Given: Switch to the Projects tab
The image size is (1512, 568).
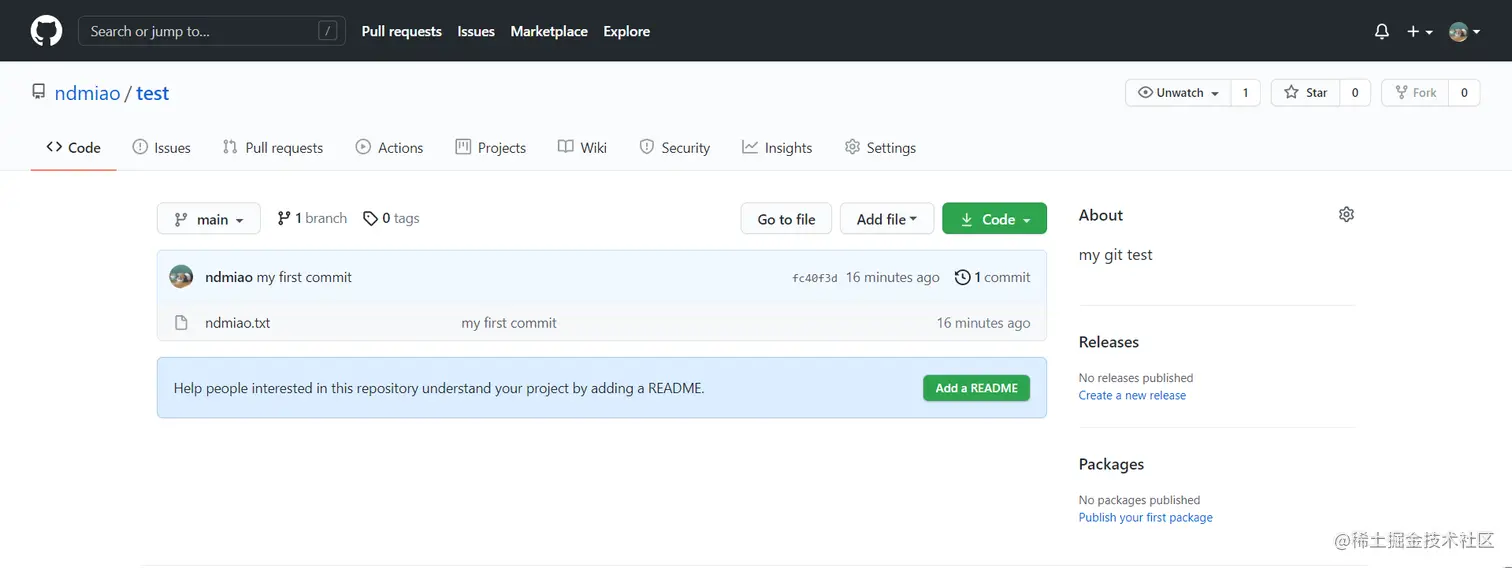Looking at the screenshot, I should [490, 147].
